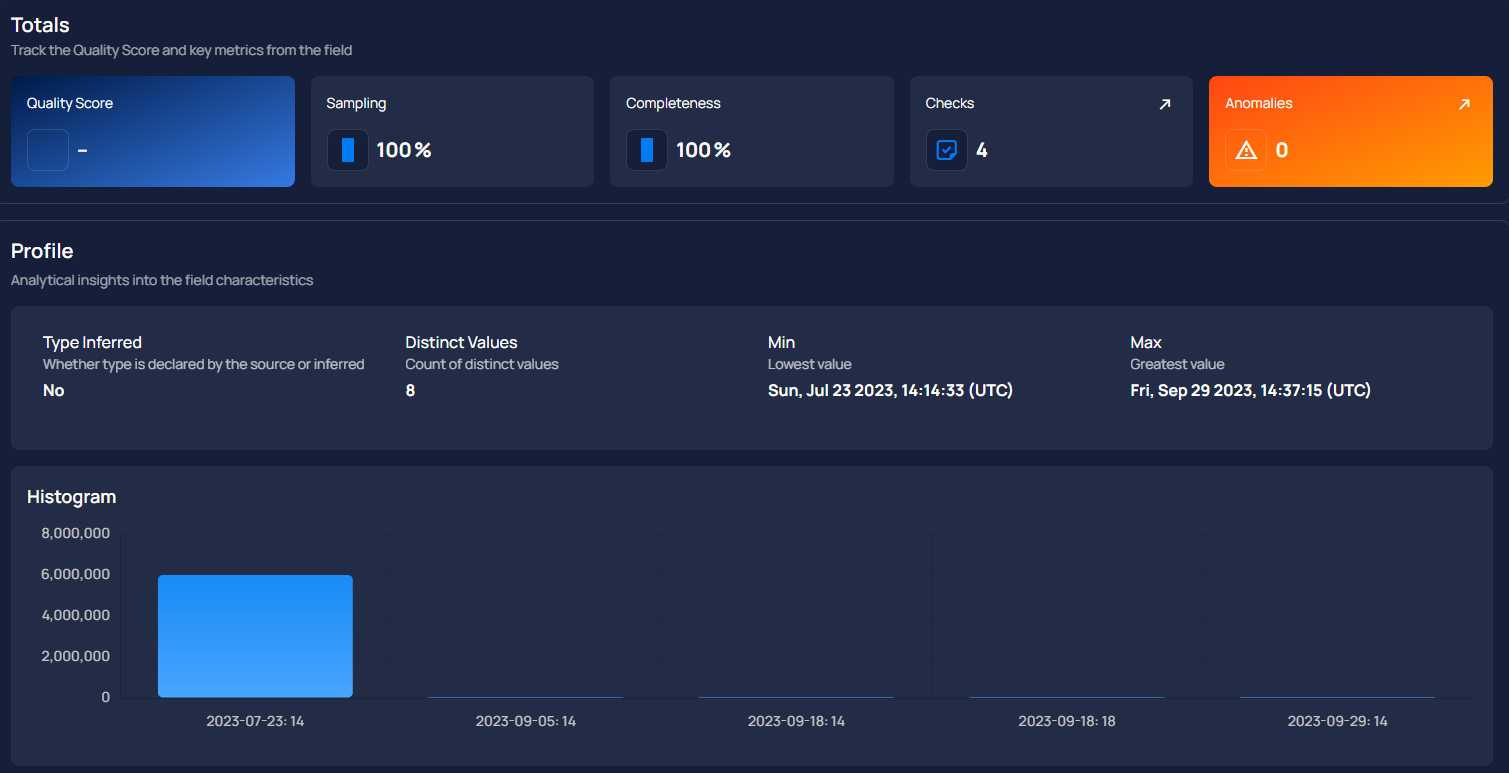
Task: Click the 6,000,000 y-axis label
Action: (76, 574)
